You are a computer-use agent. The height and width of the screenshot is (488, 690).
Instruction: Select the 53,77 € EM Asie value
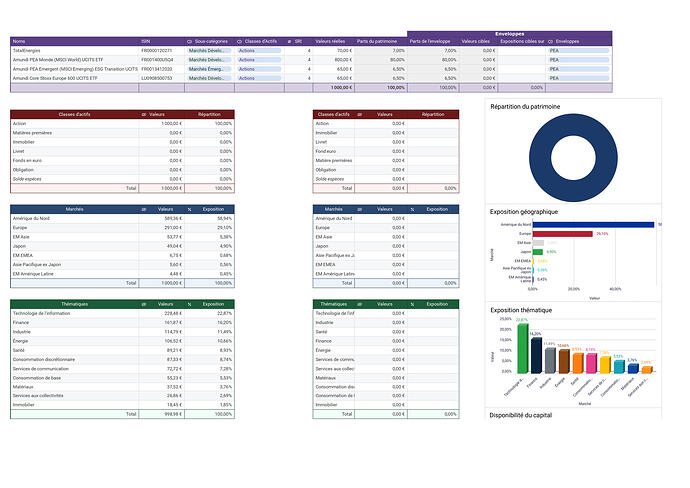click(x=161, y=237)
